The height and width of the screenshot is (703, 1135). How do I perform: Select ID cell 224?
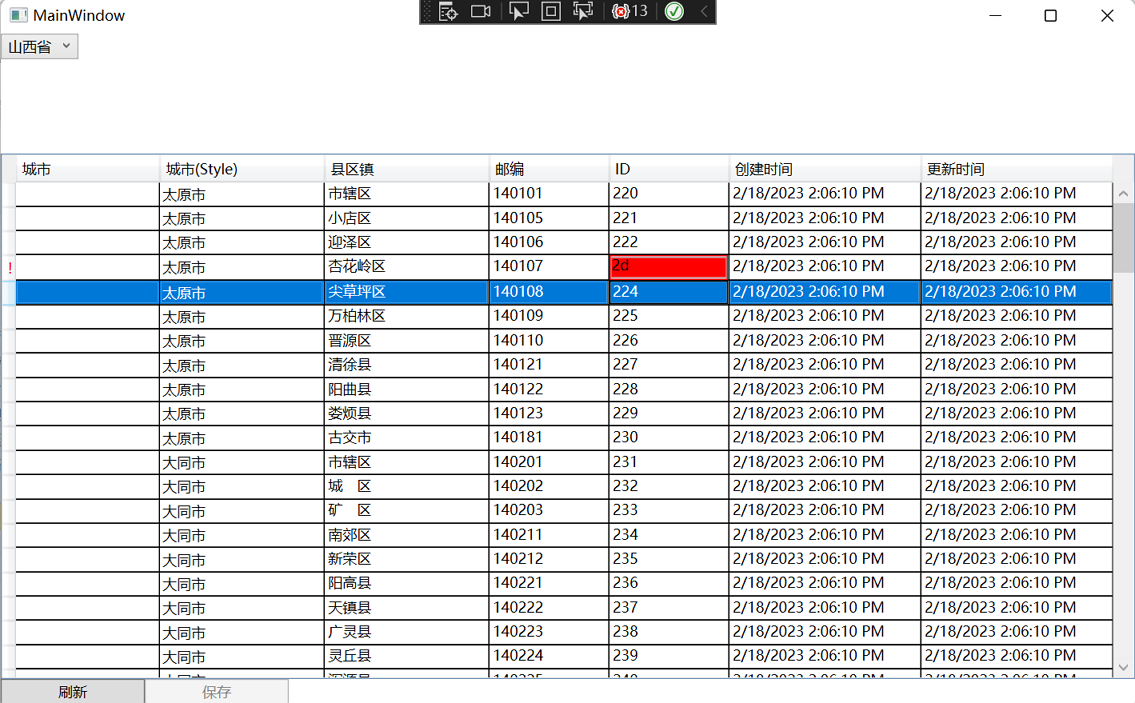tap(669, 292)
